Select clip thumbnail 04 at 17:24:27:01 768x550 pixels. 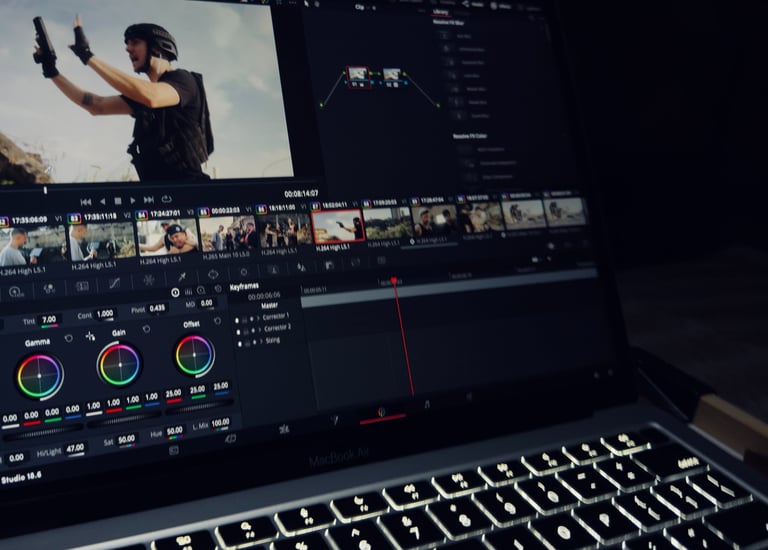[x=168, y=237]
